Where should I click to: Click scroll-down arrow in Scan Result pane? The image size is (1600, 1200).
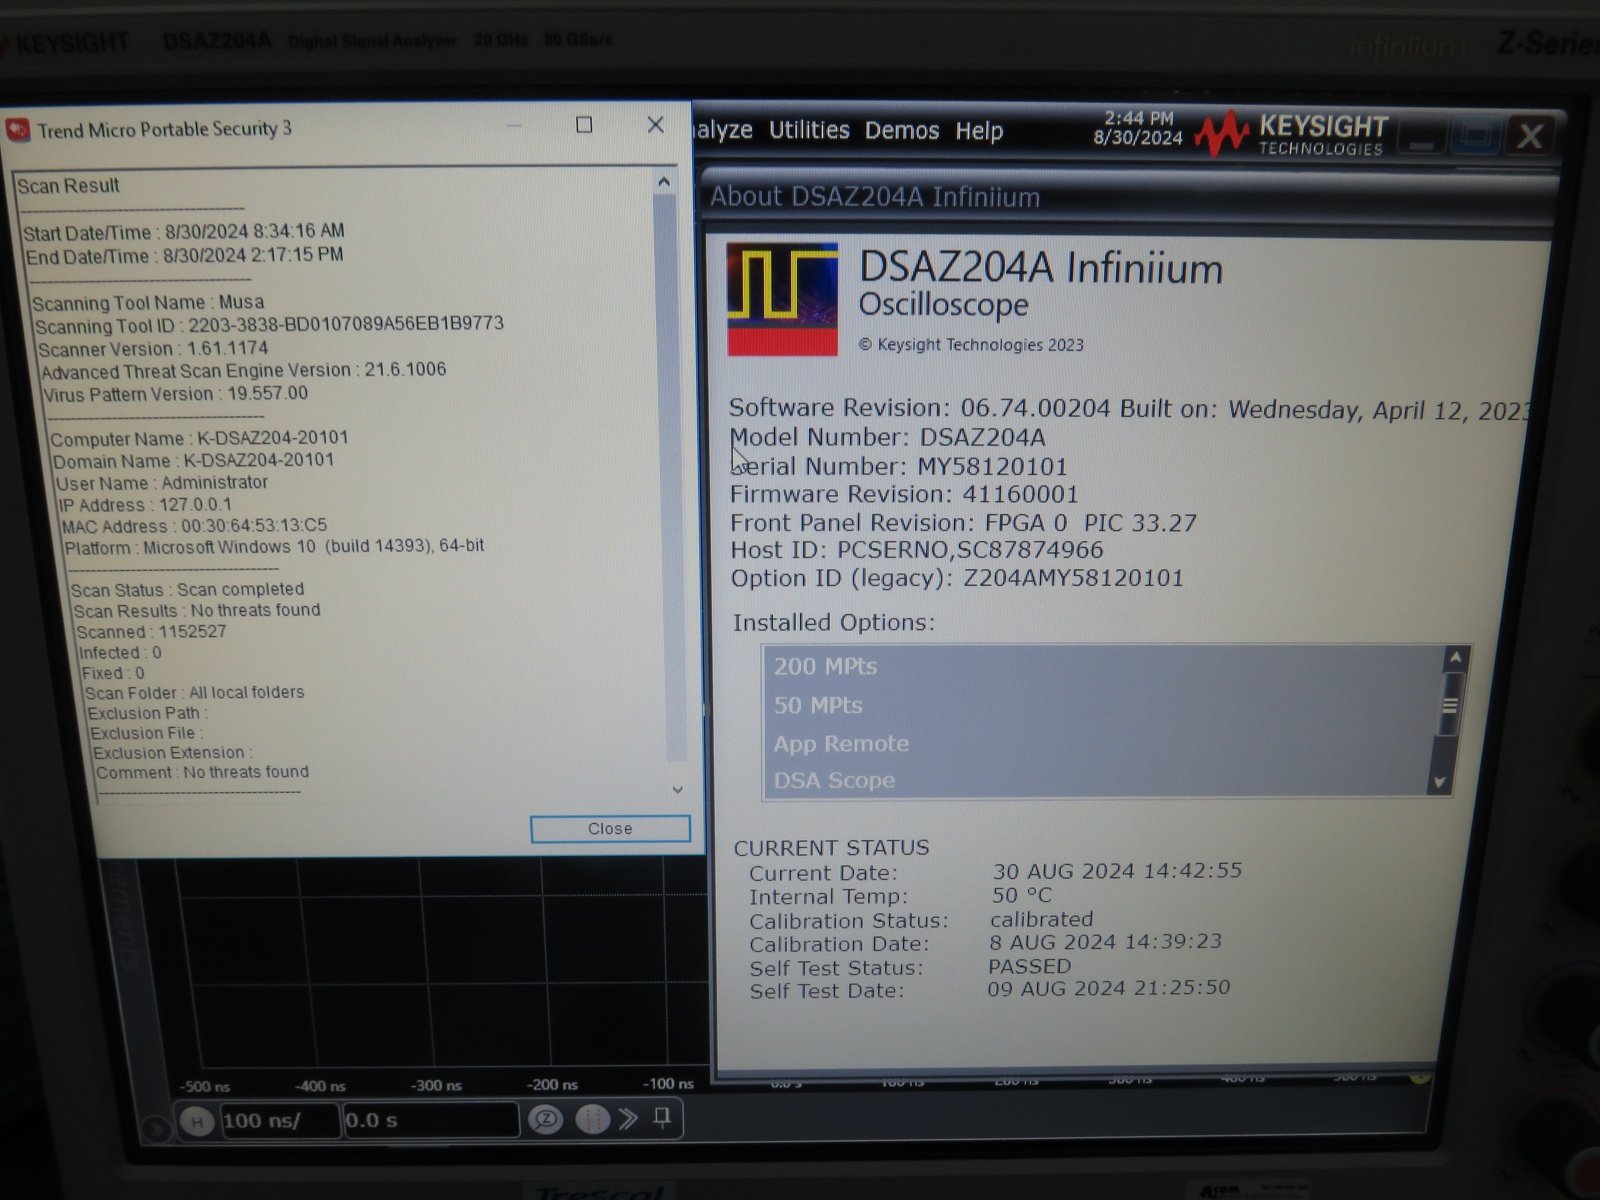(x=677, y=789)
